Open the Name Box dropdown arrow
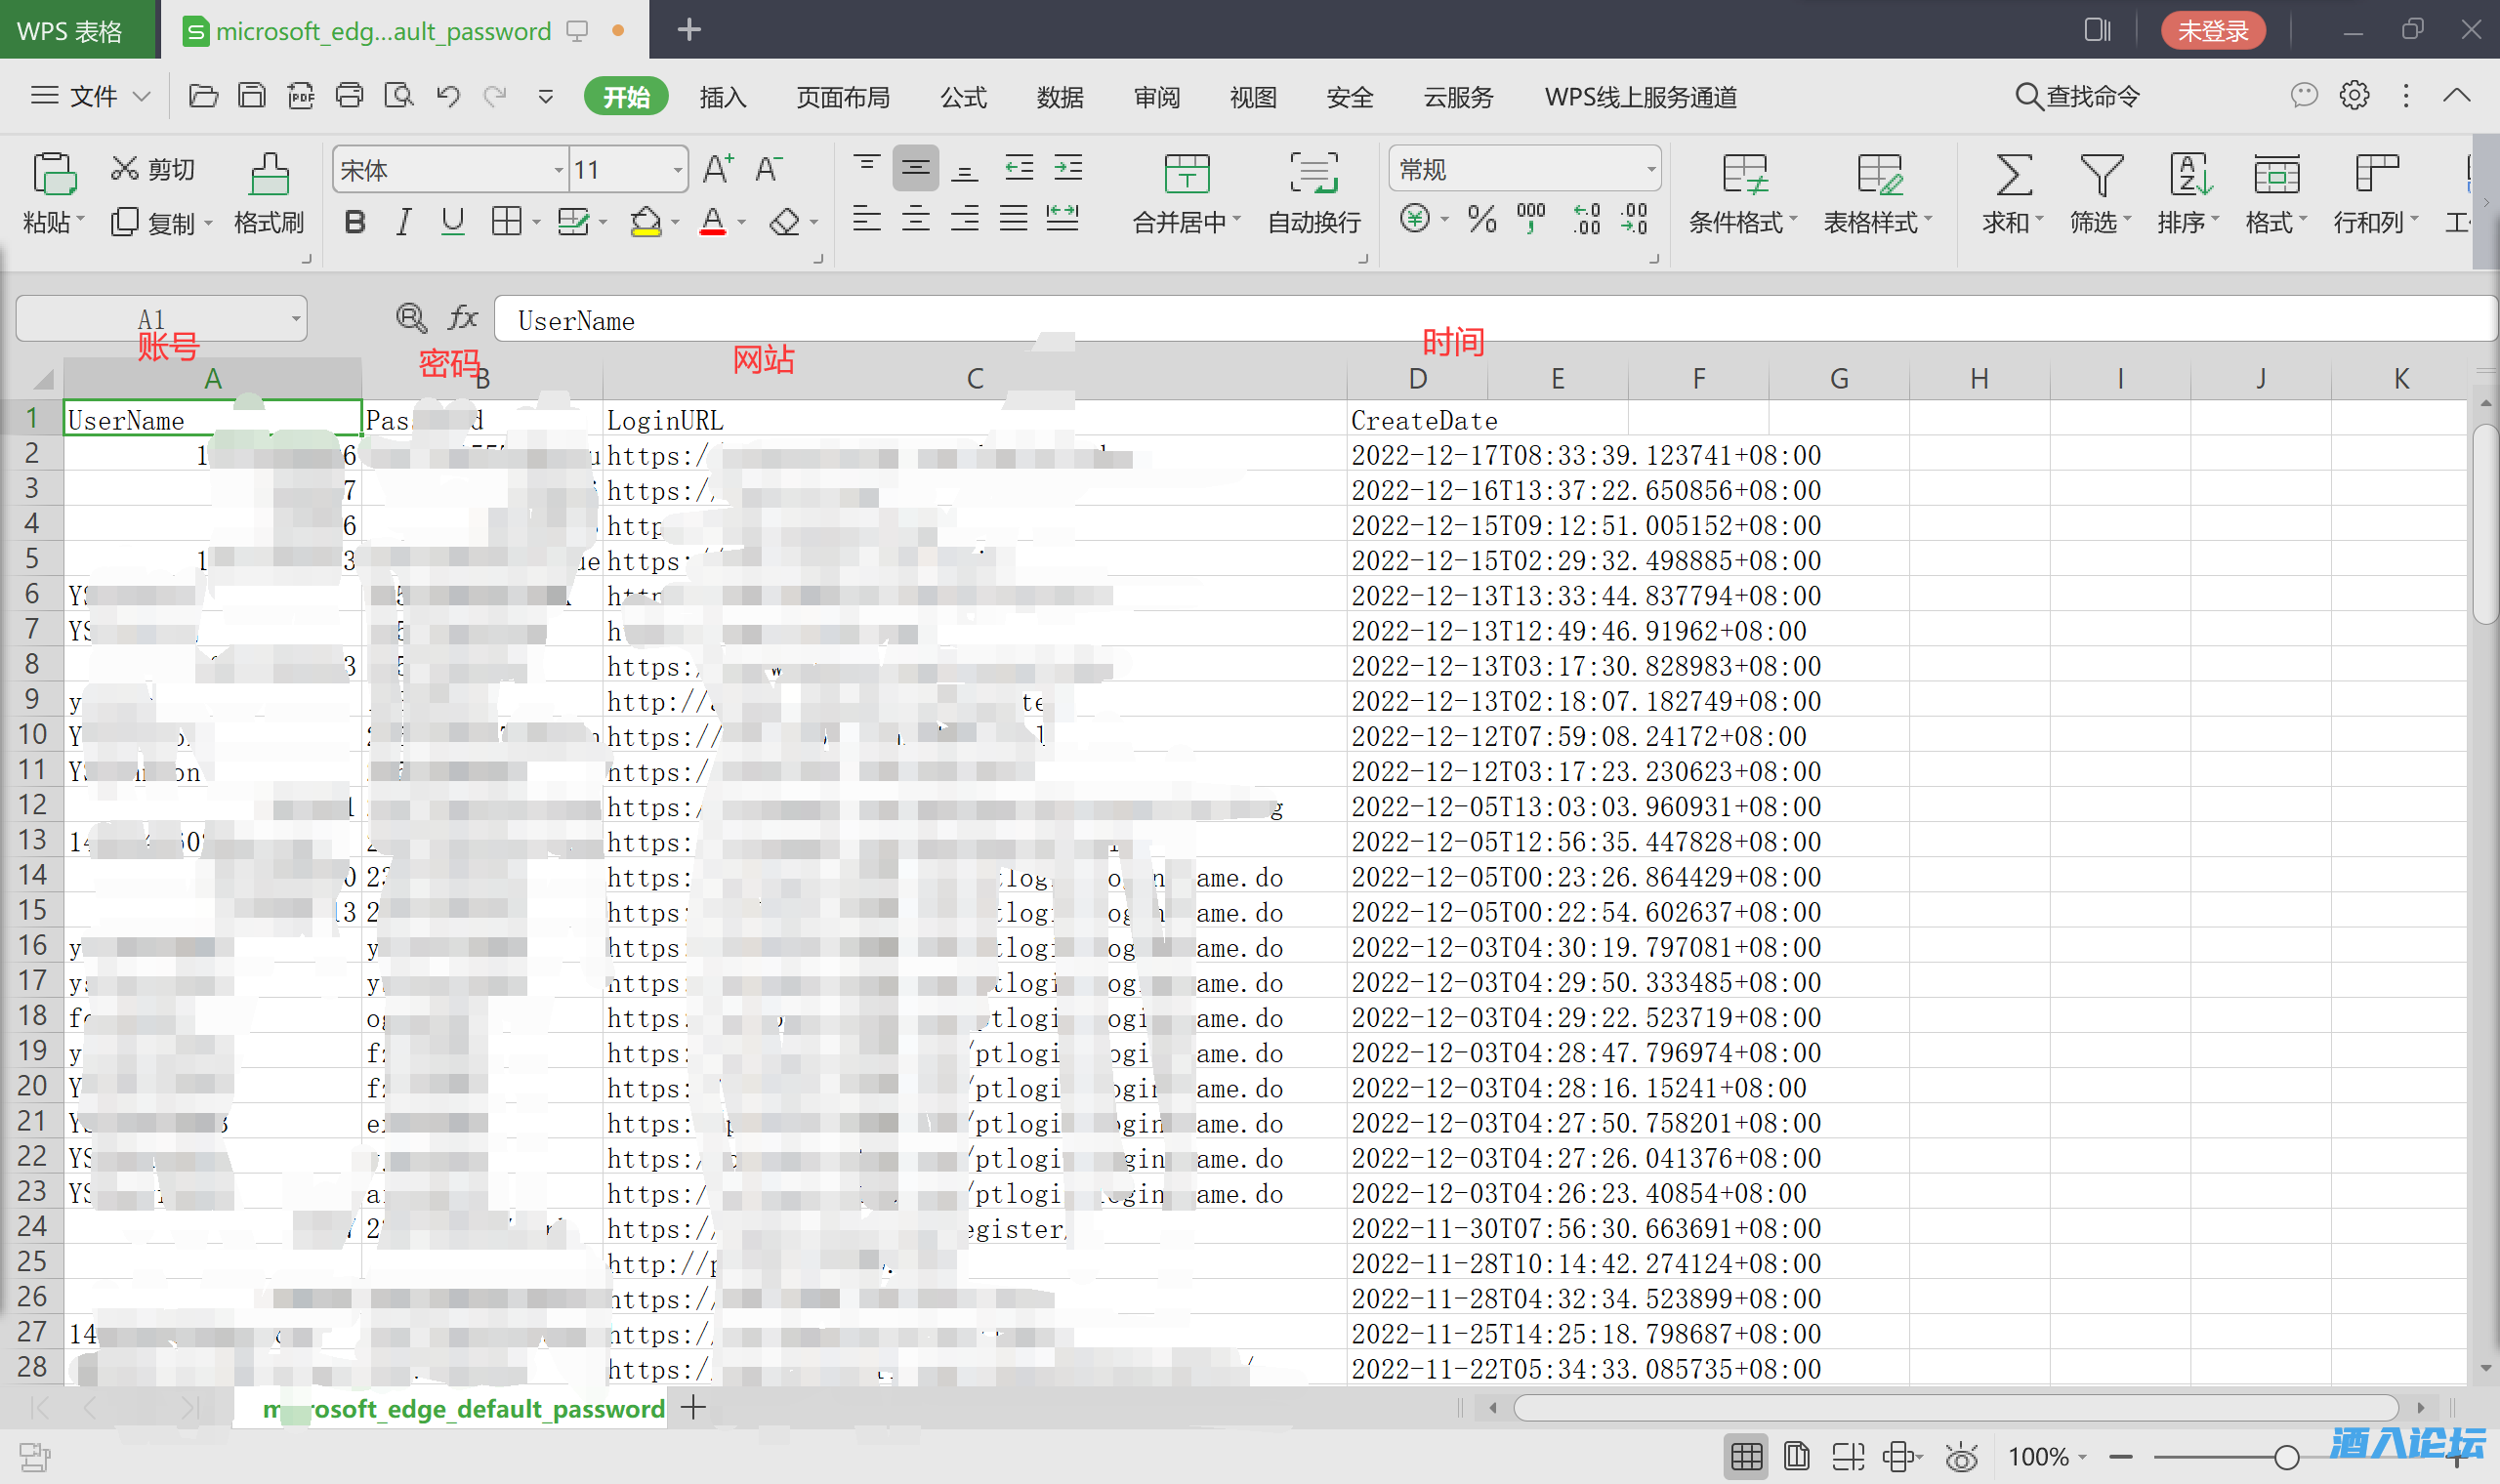 (295, 319)
